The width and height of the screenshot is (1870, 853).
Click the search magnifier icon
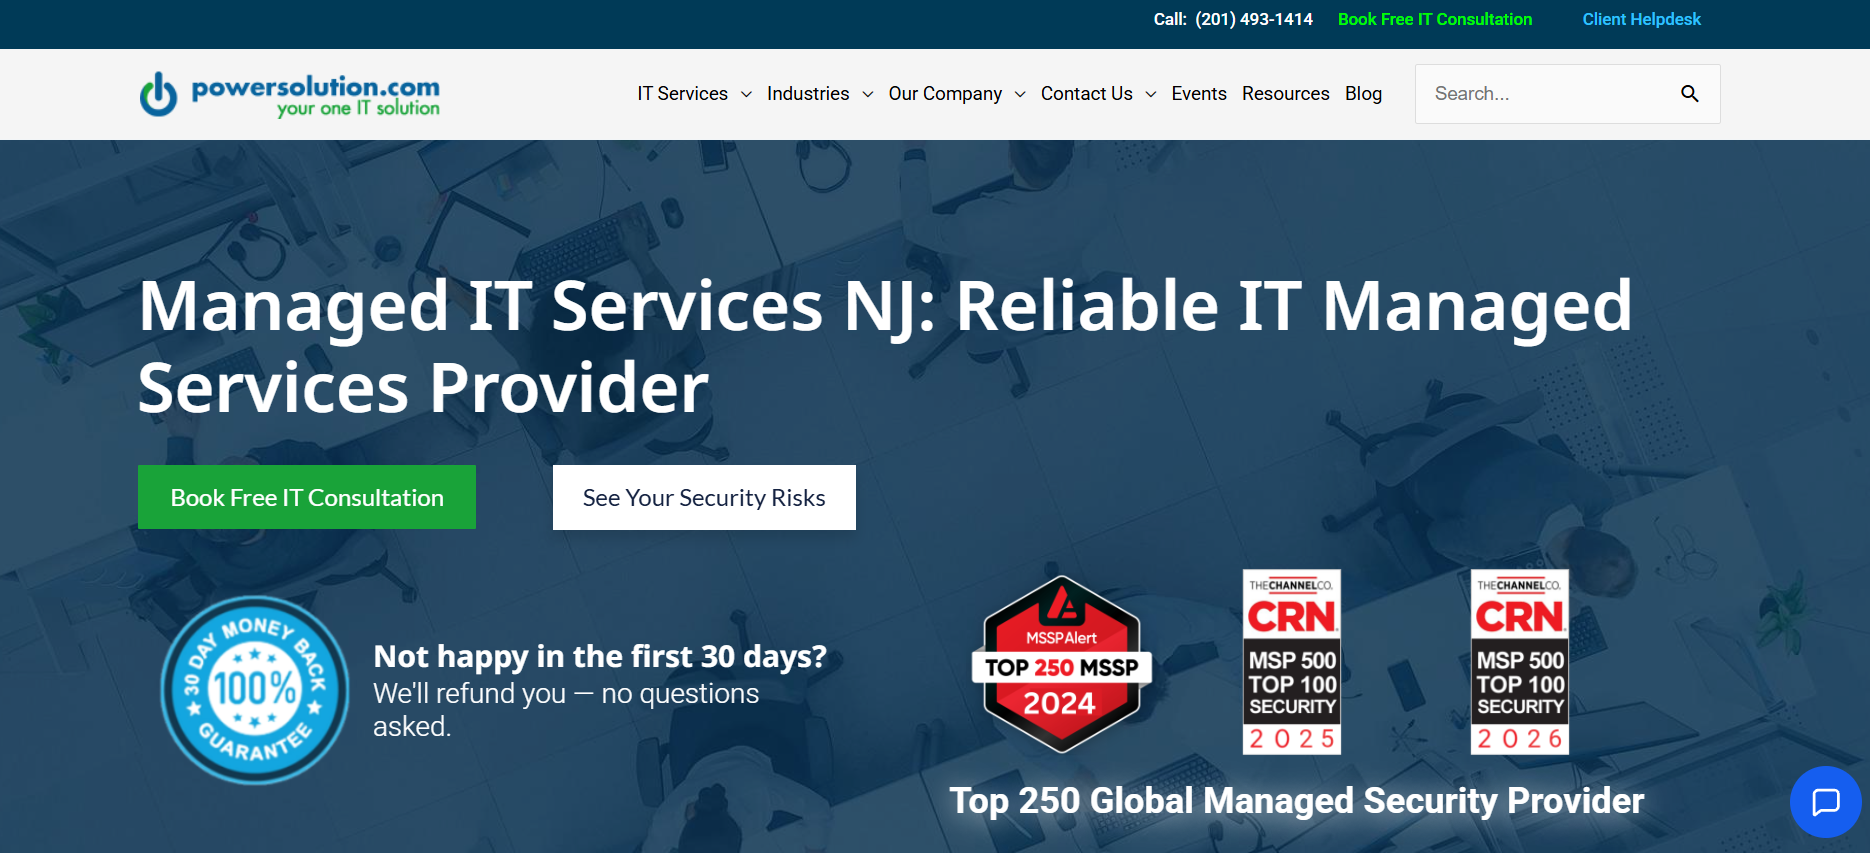click(1689, 94)
